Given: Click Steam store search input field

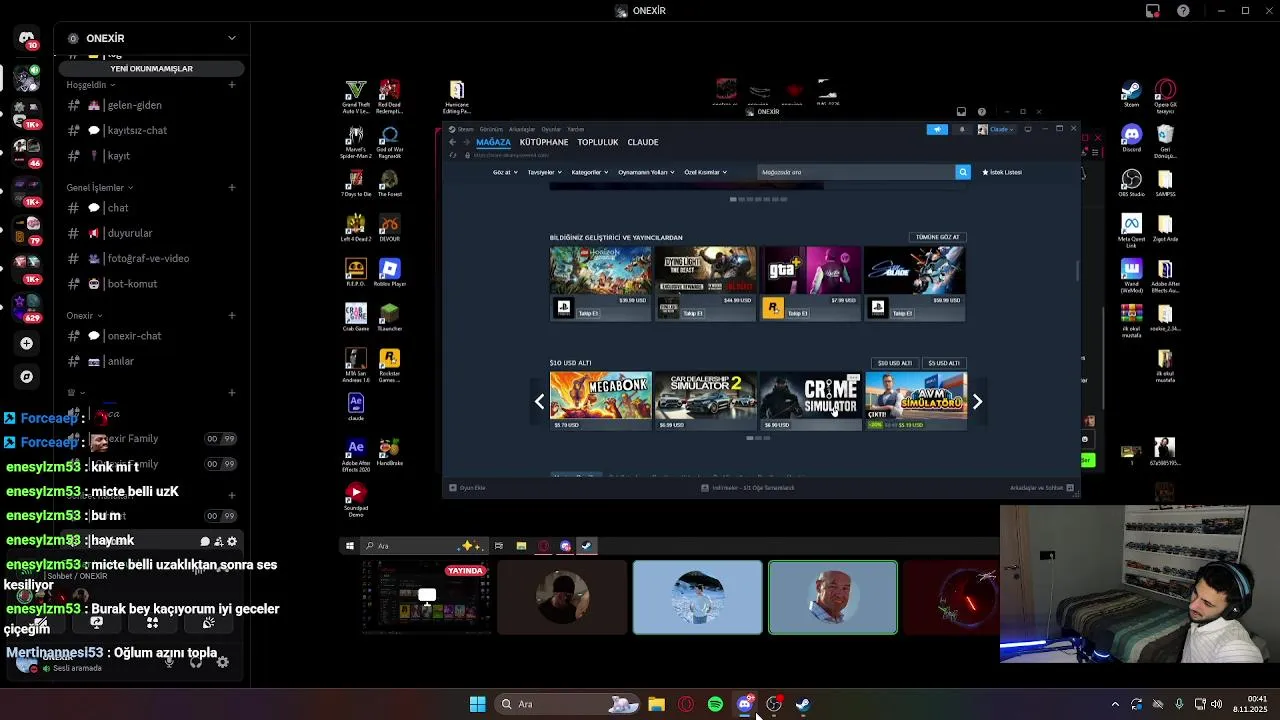Looking at the screenshot, I should (x=856, y=172).
